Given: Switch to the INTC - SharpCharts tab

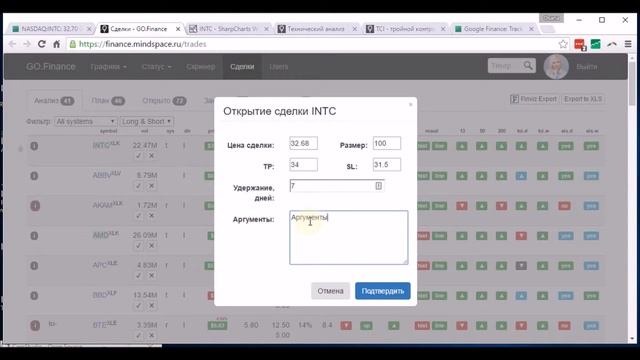Looking at the screenshot, I should tap(229, 29).
